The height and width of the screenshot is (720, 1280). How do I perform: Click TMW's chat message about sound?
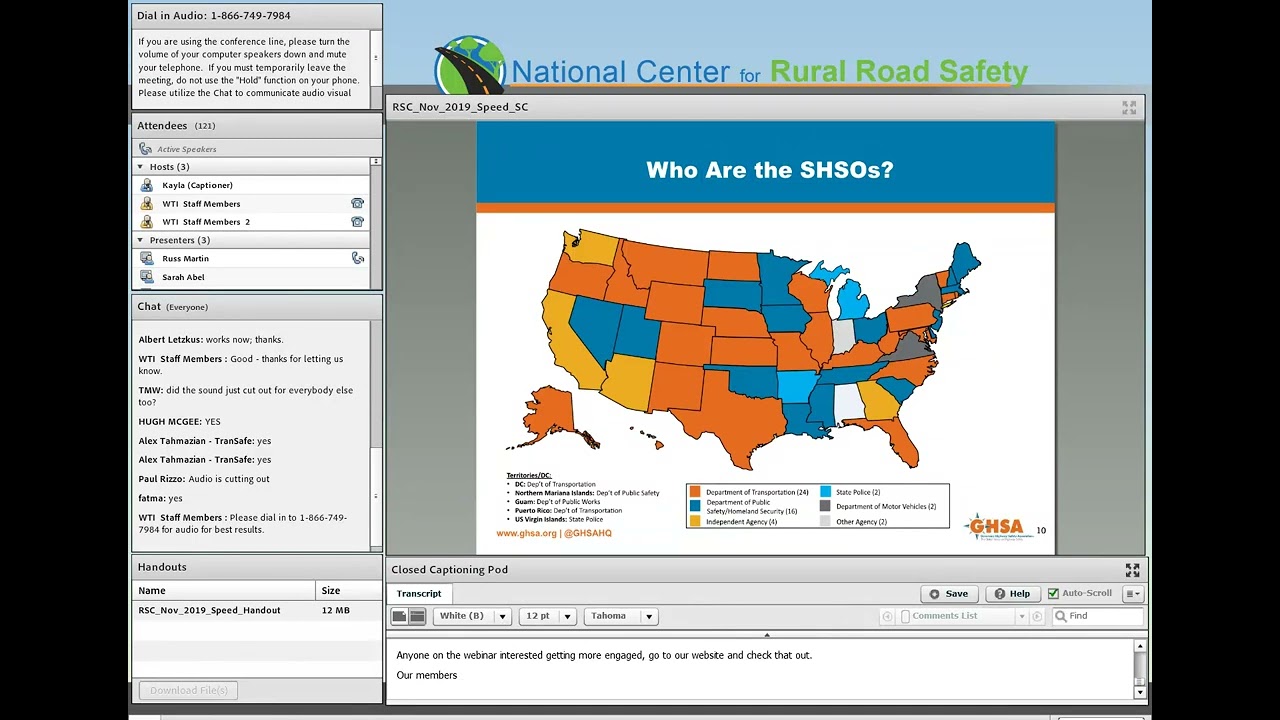246,396
